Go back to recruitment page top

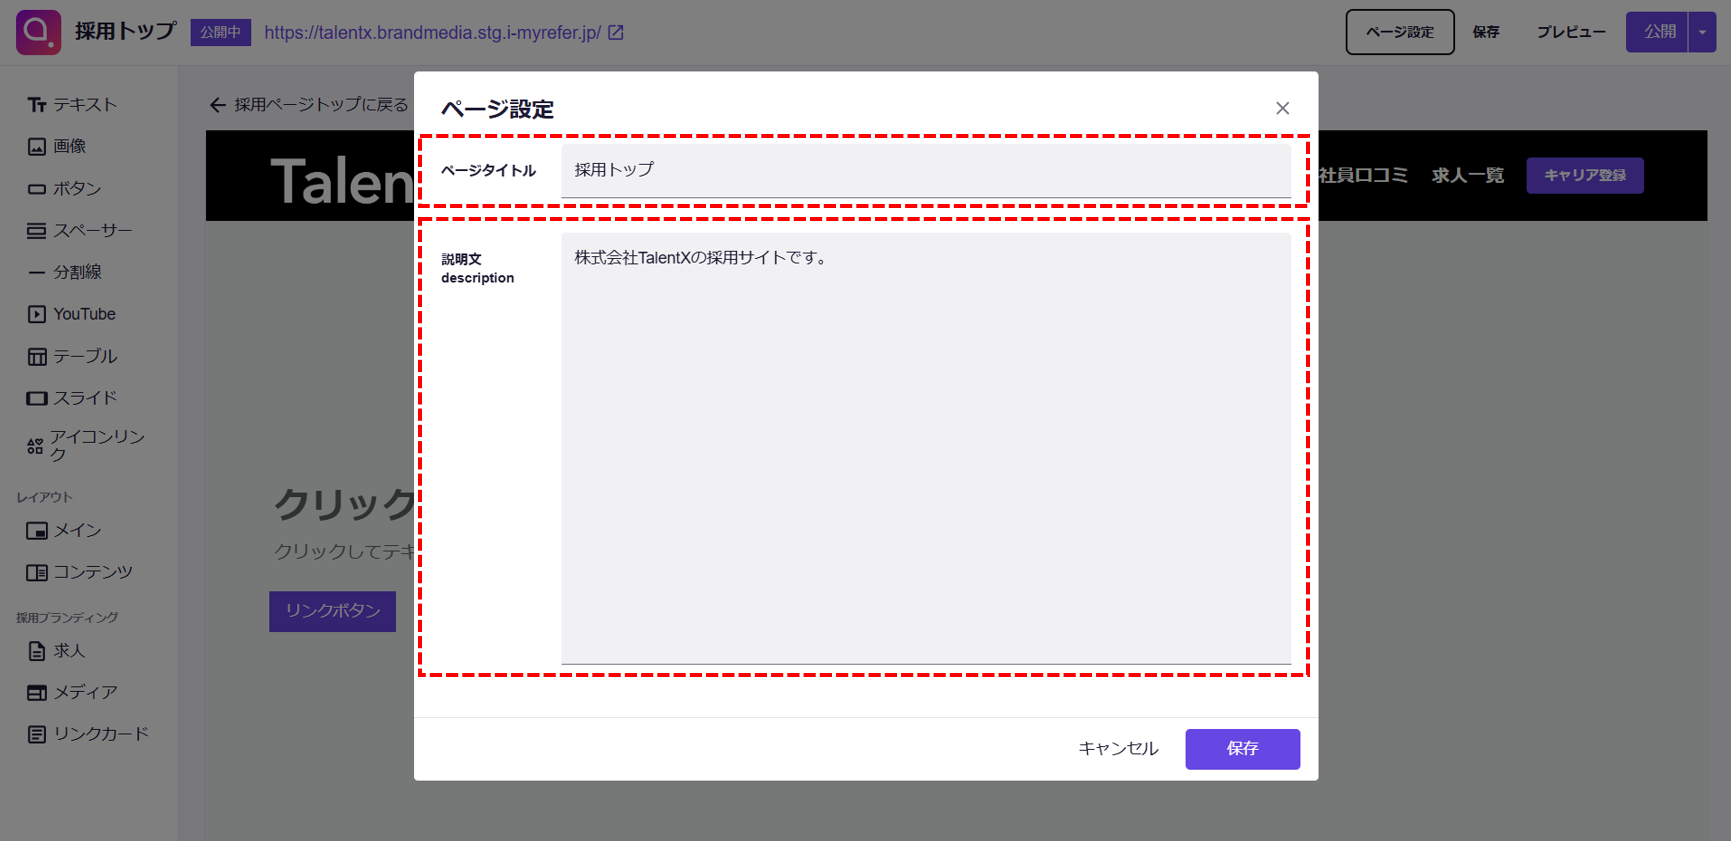[309, 105]
